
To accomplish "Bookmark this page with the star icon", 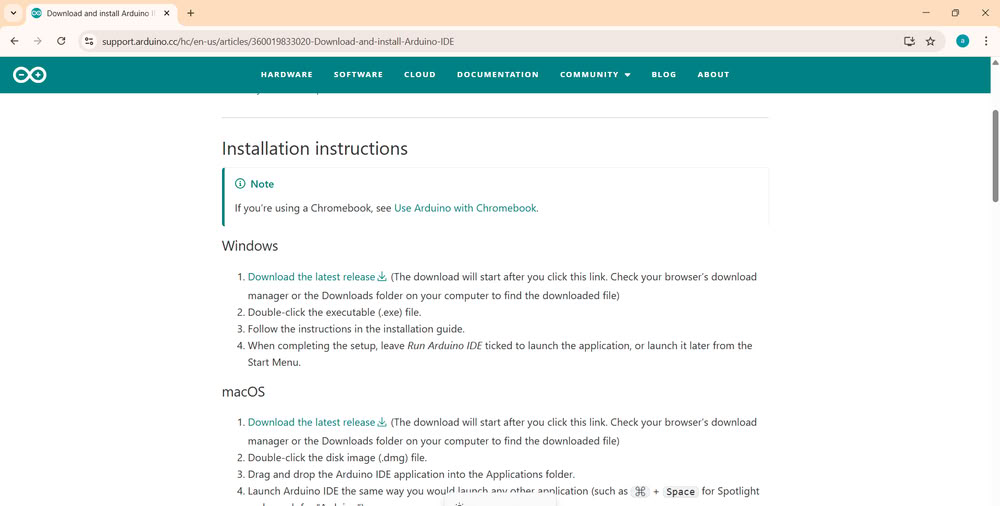I will coord(930,41).
